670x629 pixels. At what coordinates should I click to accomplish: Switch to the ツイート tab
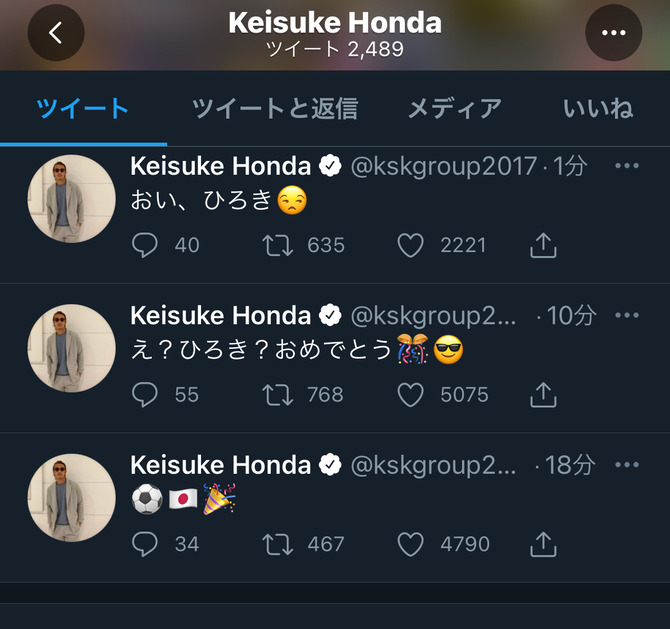click(83, 109)
